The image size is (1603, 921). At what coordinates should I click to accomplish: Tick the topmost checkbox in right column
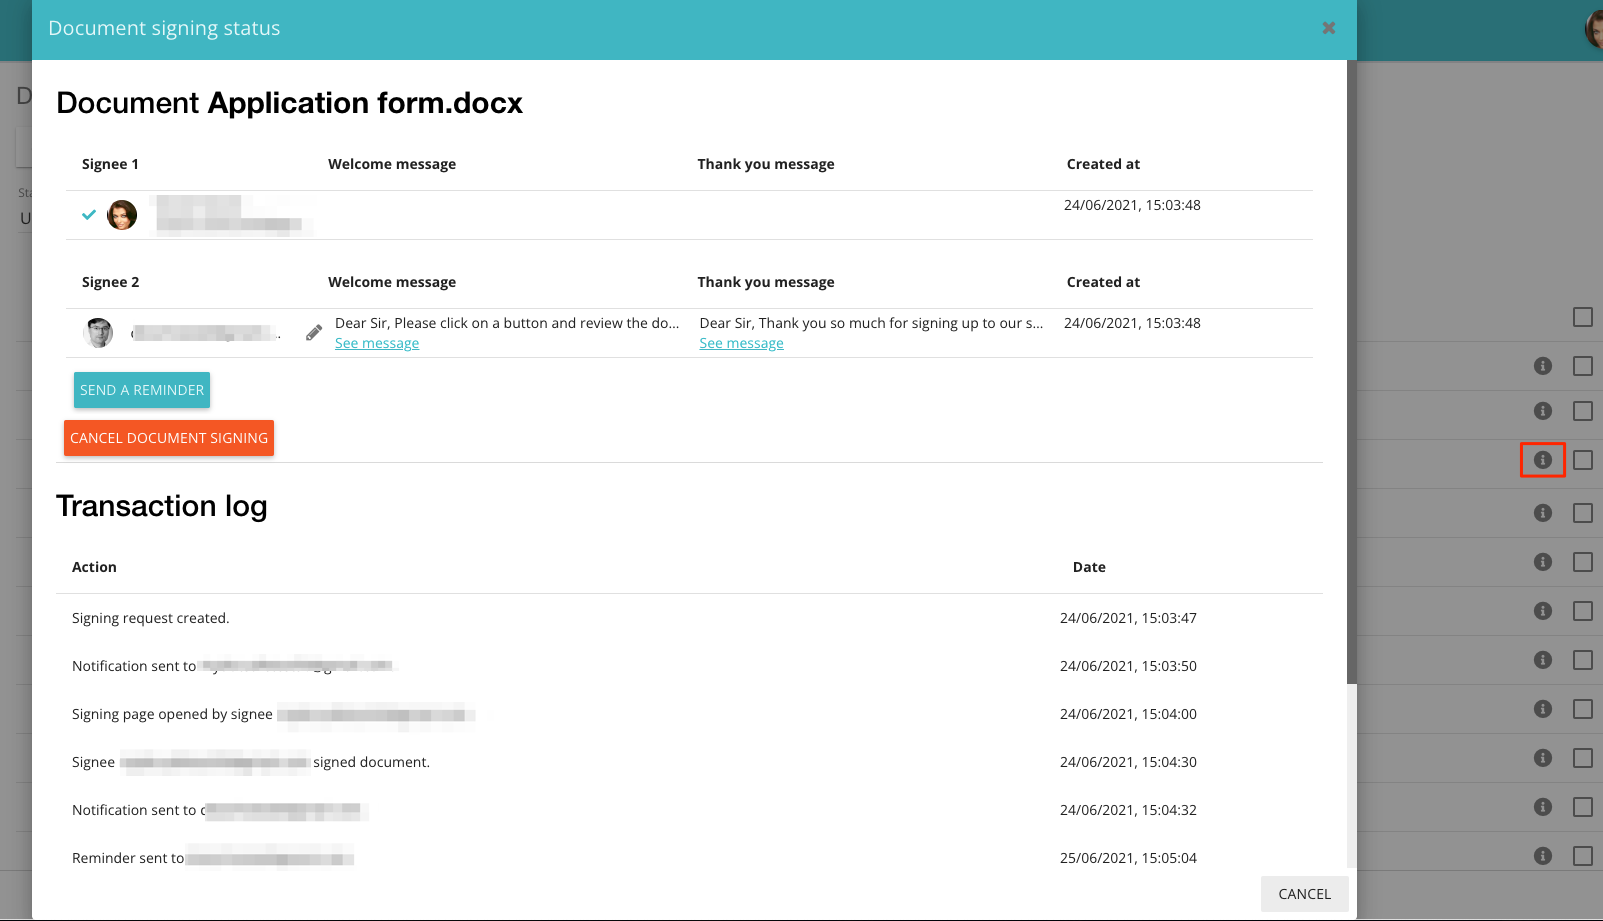point(1582,317)
